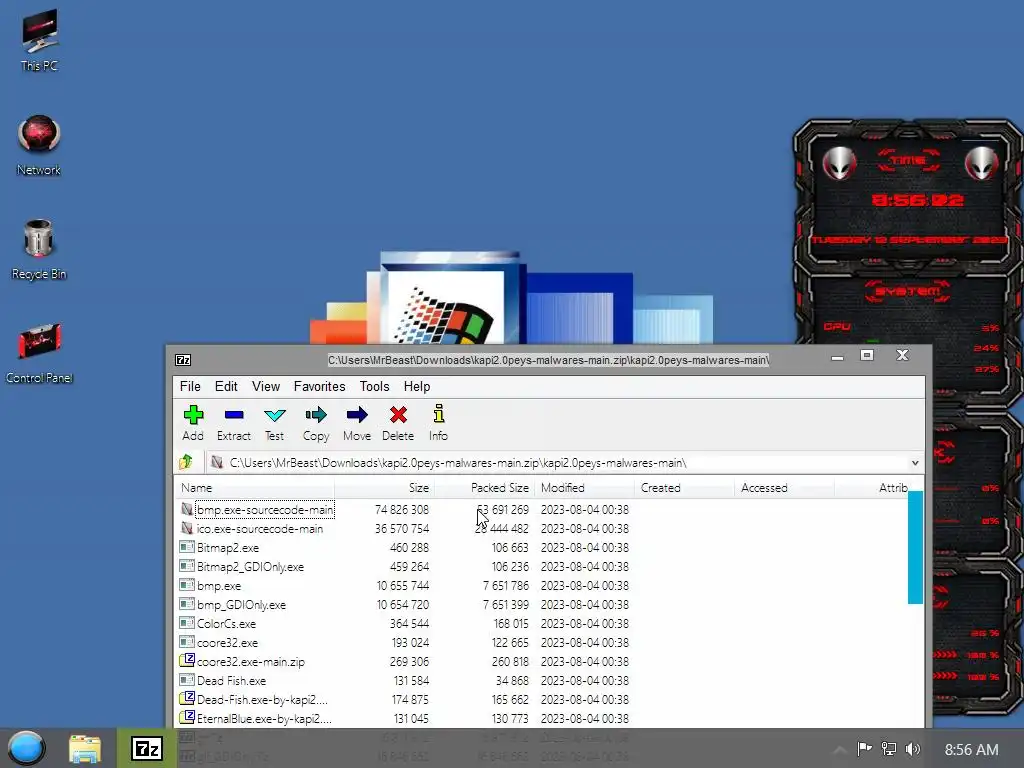Select the Dead Fish.exe file name
Screen dimensions: 1024x768
(231, 680)
